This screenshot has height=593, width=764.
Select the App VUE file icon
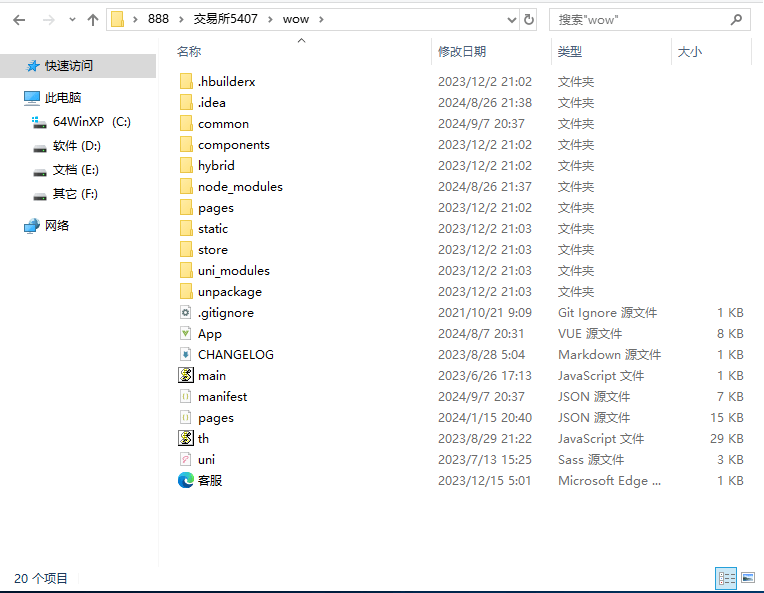tap(186, 333)
